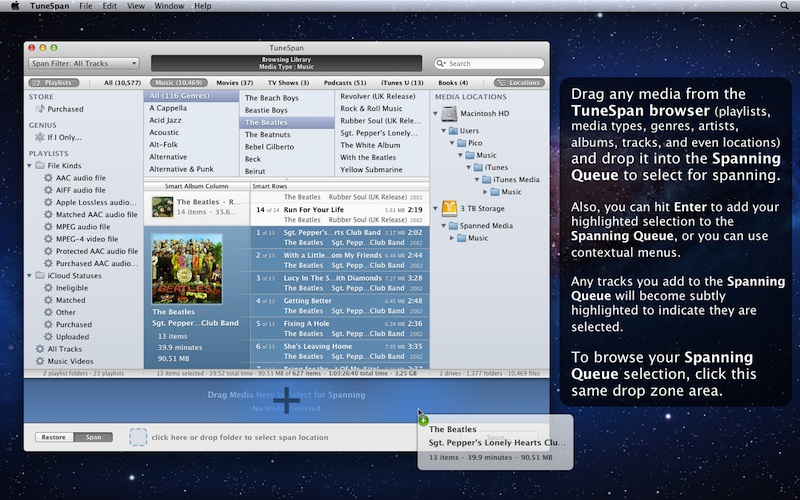The width and height of the screenshot is (800, 500).
Task: Click the Purchased store icon in sidebar
Action: (37, 109)
